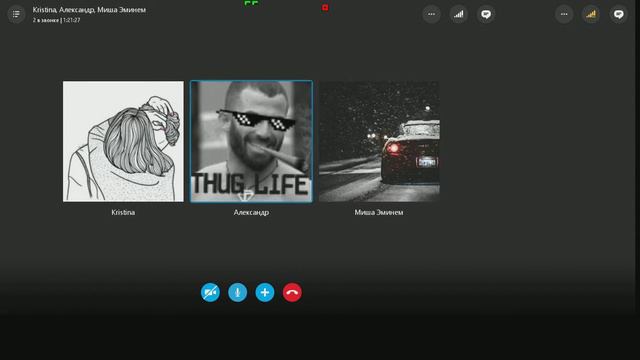
Task: Click the Миша Эминем name label
Action: pyautogui.click(x=379, y=212)
